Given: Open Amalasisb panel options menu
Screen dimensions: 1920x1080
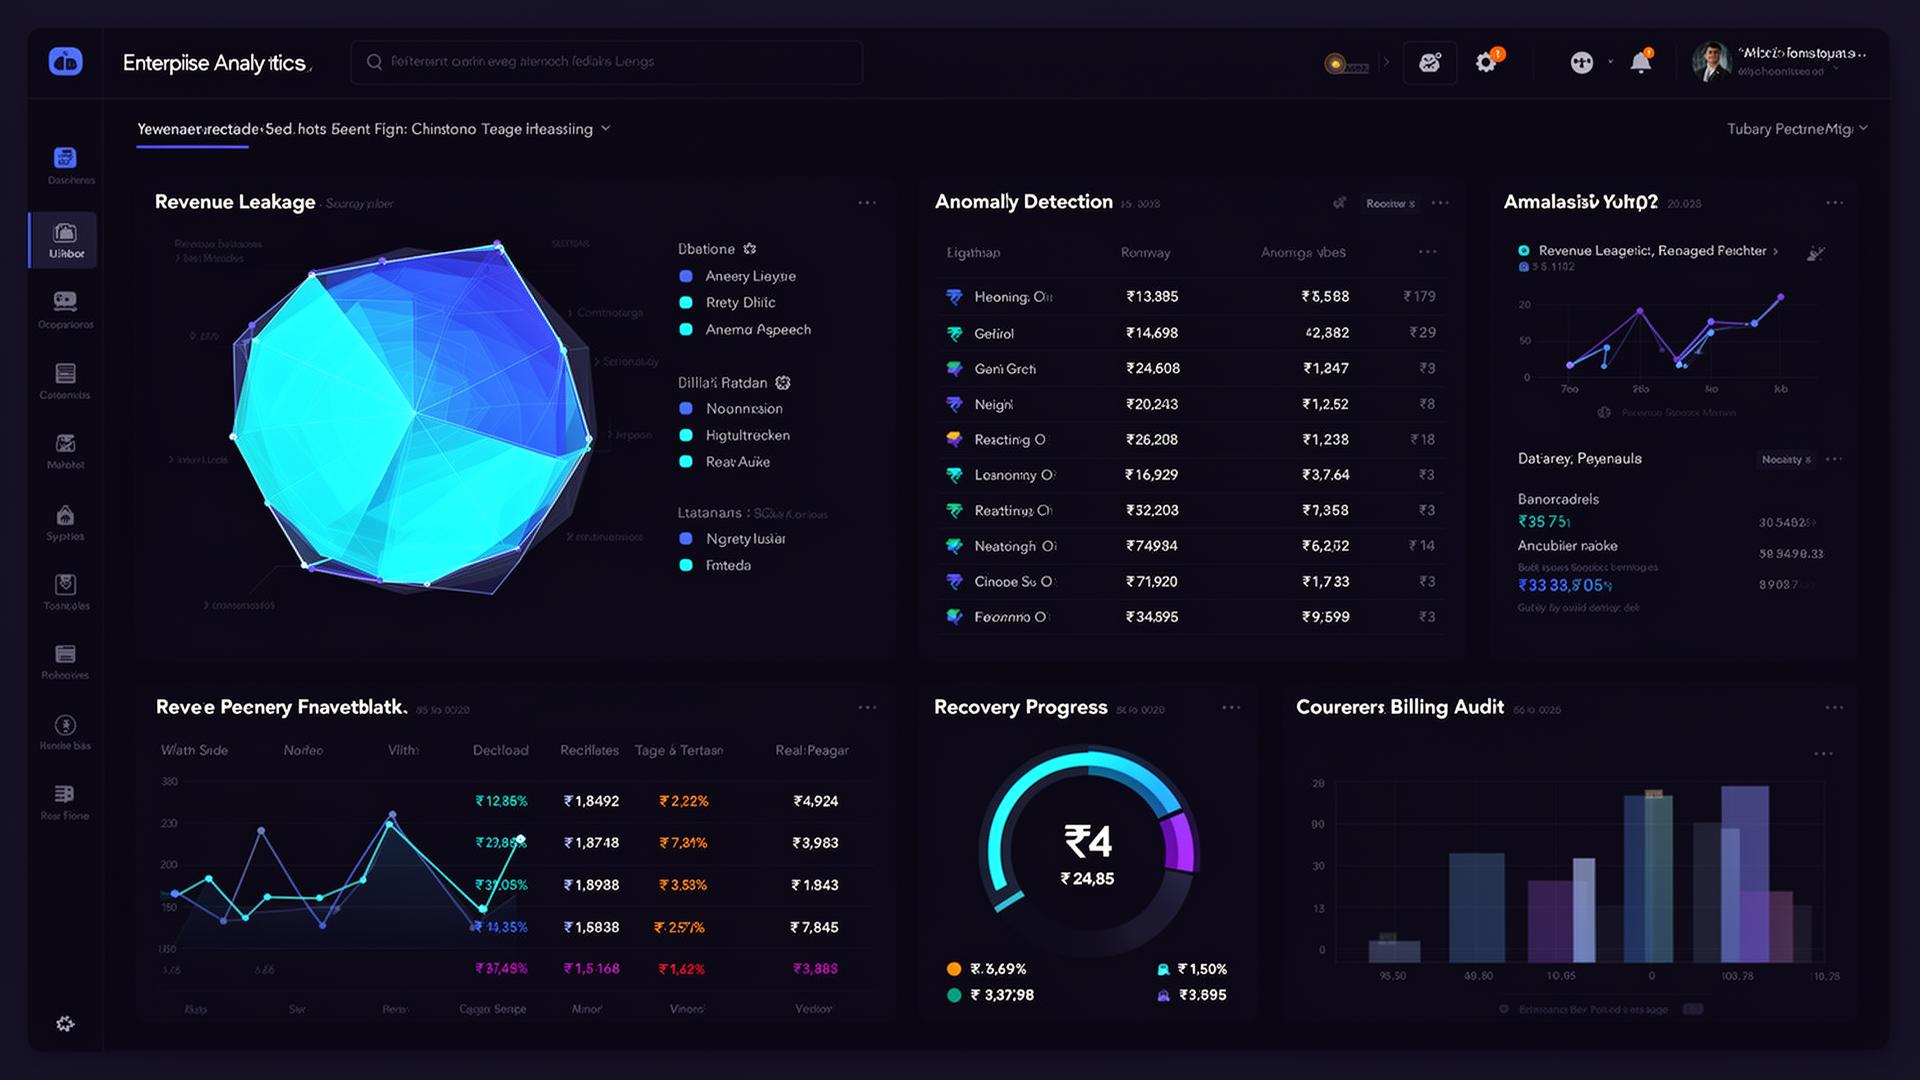Looking at the screenshot, I should pyautogui.click(x=1834, y=203).
